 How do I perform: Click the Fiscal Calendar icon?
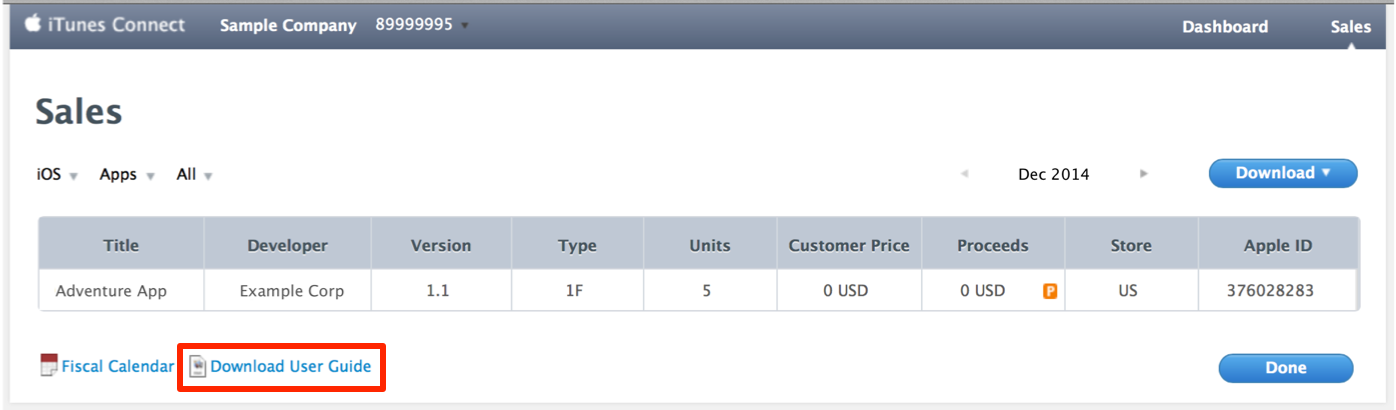pyautogui.click(x=49, y=366)
